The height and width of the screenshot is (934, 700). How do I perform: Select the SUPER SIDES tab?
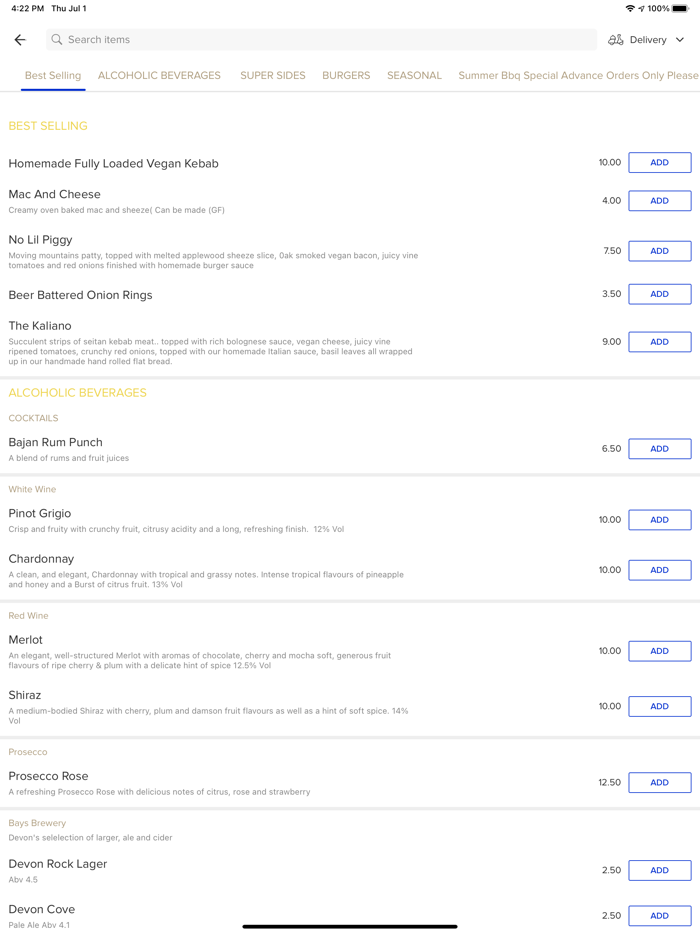point(273,76)
